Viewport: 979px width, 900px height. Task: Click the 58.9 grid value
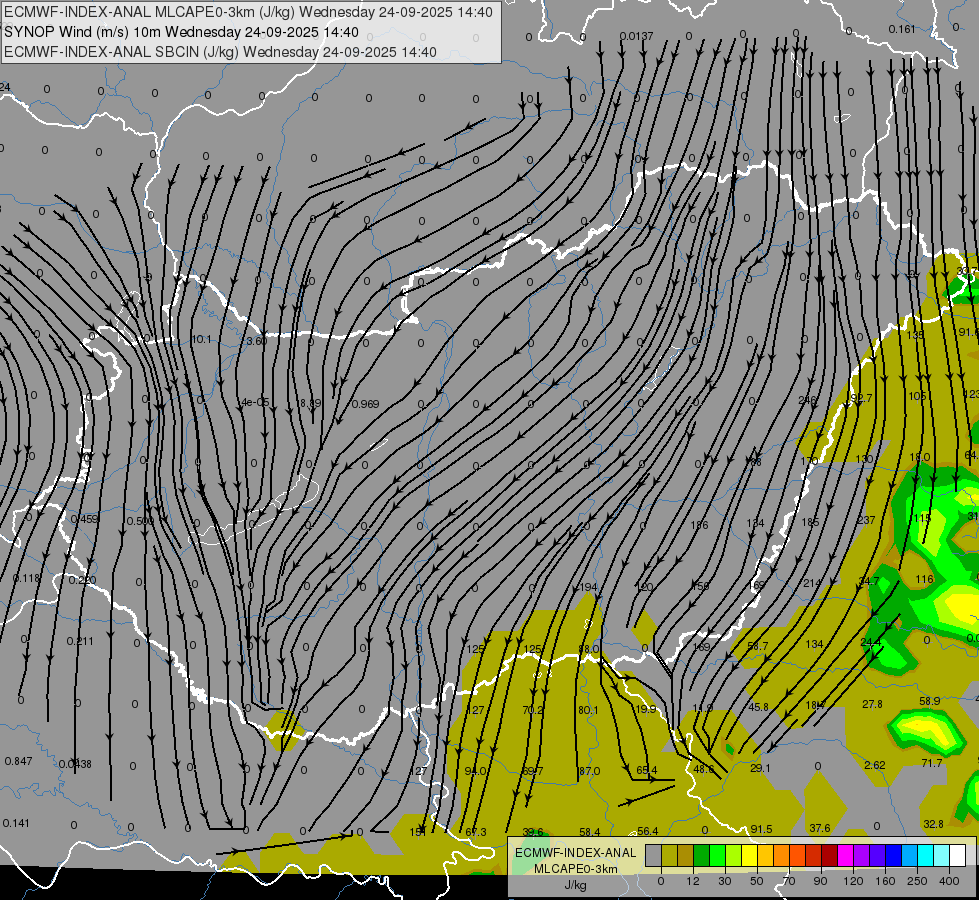click(x=930, y=701)
